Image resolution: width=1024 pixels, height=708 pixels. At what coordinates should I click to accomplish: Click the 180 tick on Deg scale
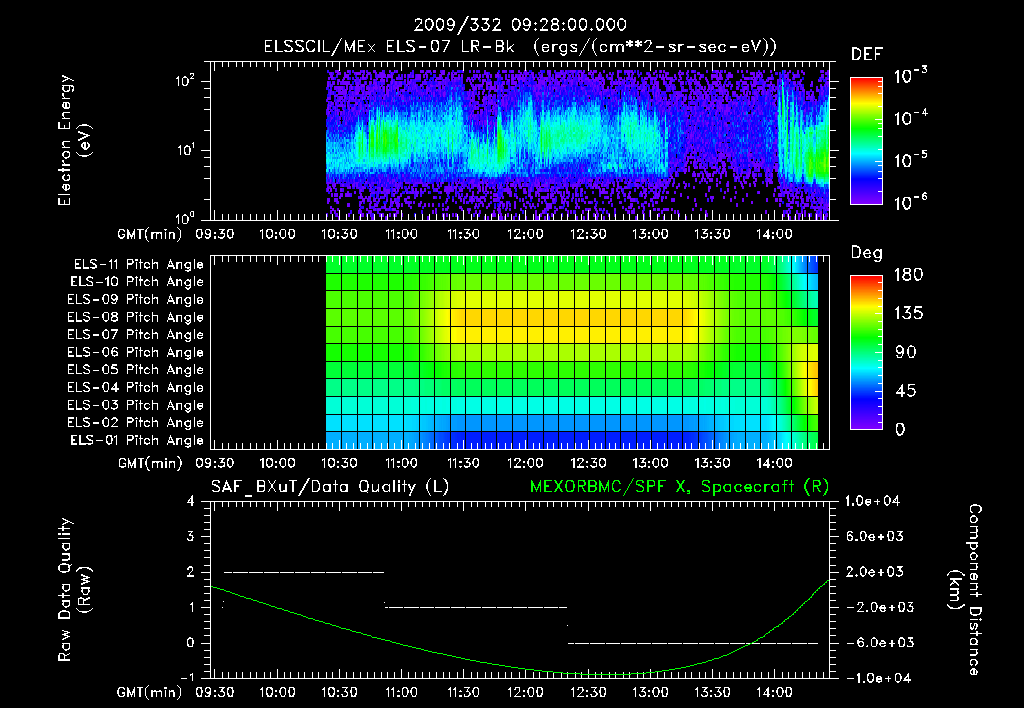click(908, 275)
